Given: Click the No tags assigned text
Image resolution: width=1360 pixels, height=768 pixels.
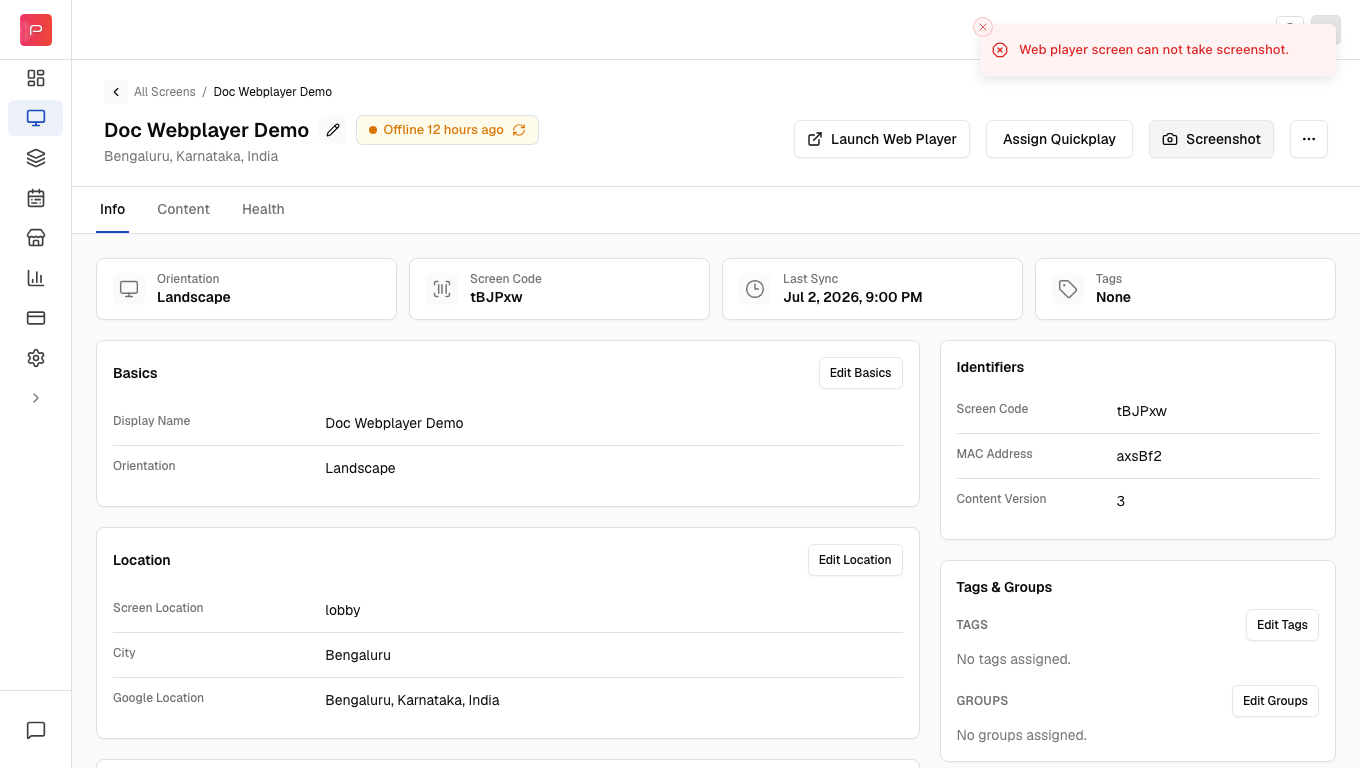Looking at the screenshot, I should click(x=1014, y=659).
